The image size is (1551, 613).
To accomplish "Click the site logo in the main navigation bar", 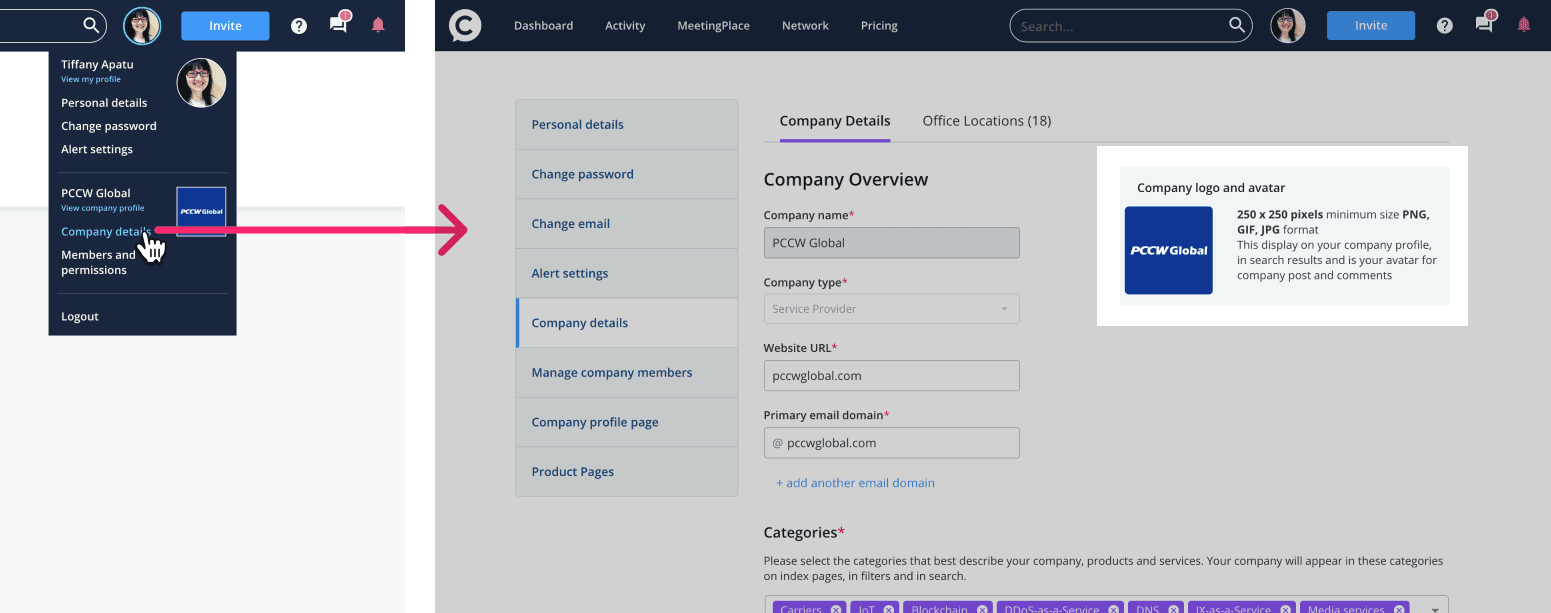I will click(x=465, y=26).
